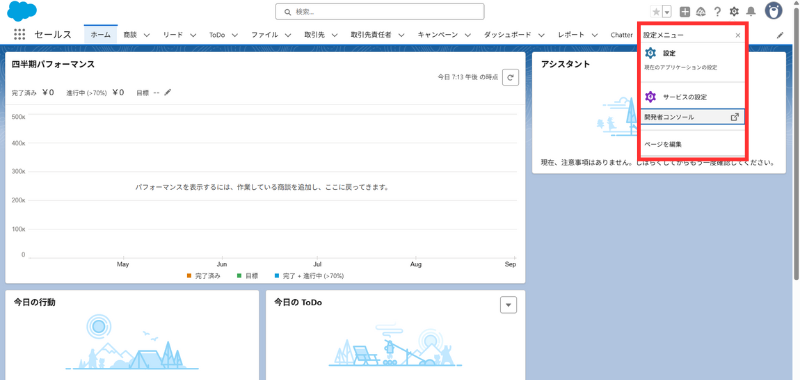Switch to the ホーム tab
The image size is (800, 380).
coord(101,35)
